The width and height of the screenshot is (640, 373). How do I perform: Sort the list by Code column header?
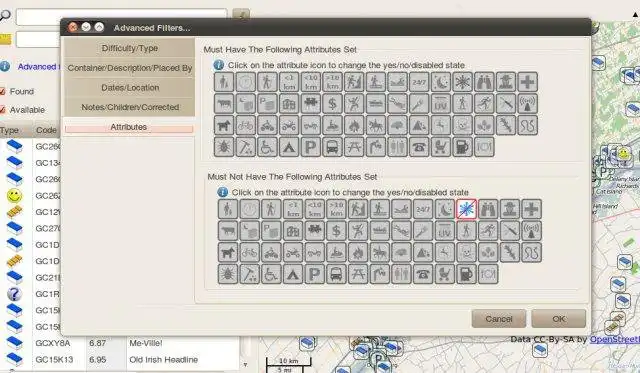(x=46, y=130)
